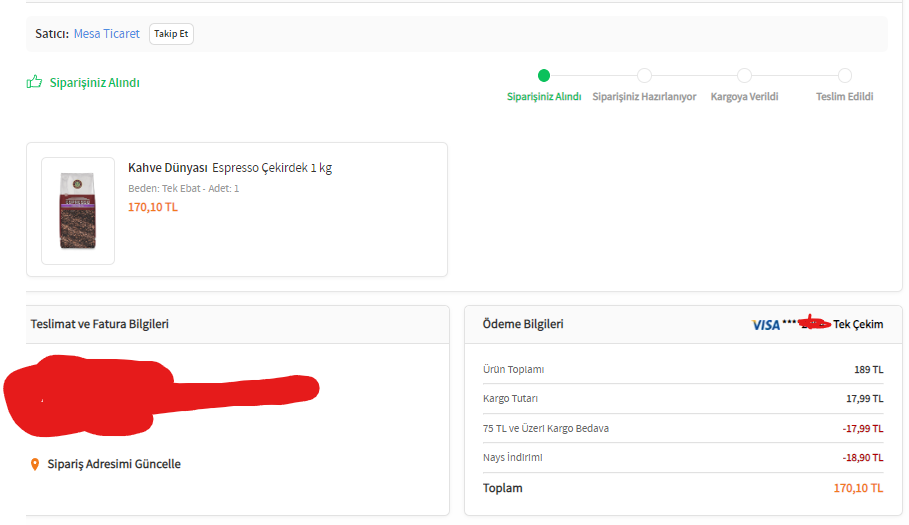The height and width of the screenshot is (525, 909).
Task: Click the Kargo Tutarı row label
Action: [510, 399]
